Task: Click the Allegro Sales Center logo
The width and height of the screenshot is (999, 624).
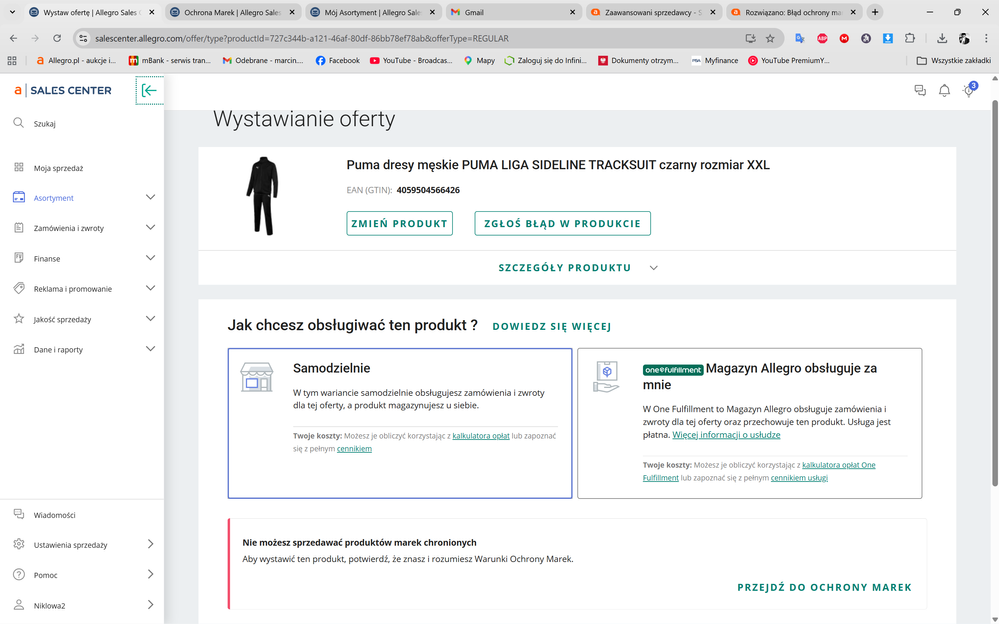Action: click(62, 91)
